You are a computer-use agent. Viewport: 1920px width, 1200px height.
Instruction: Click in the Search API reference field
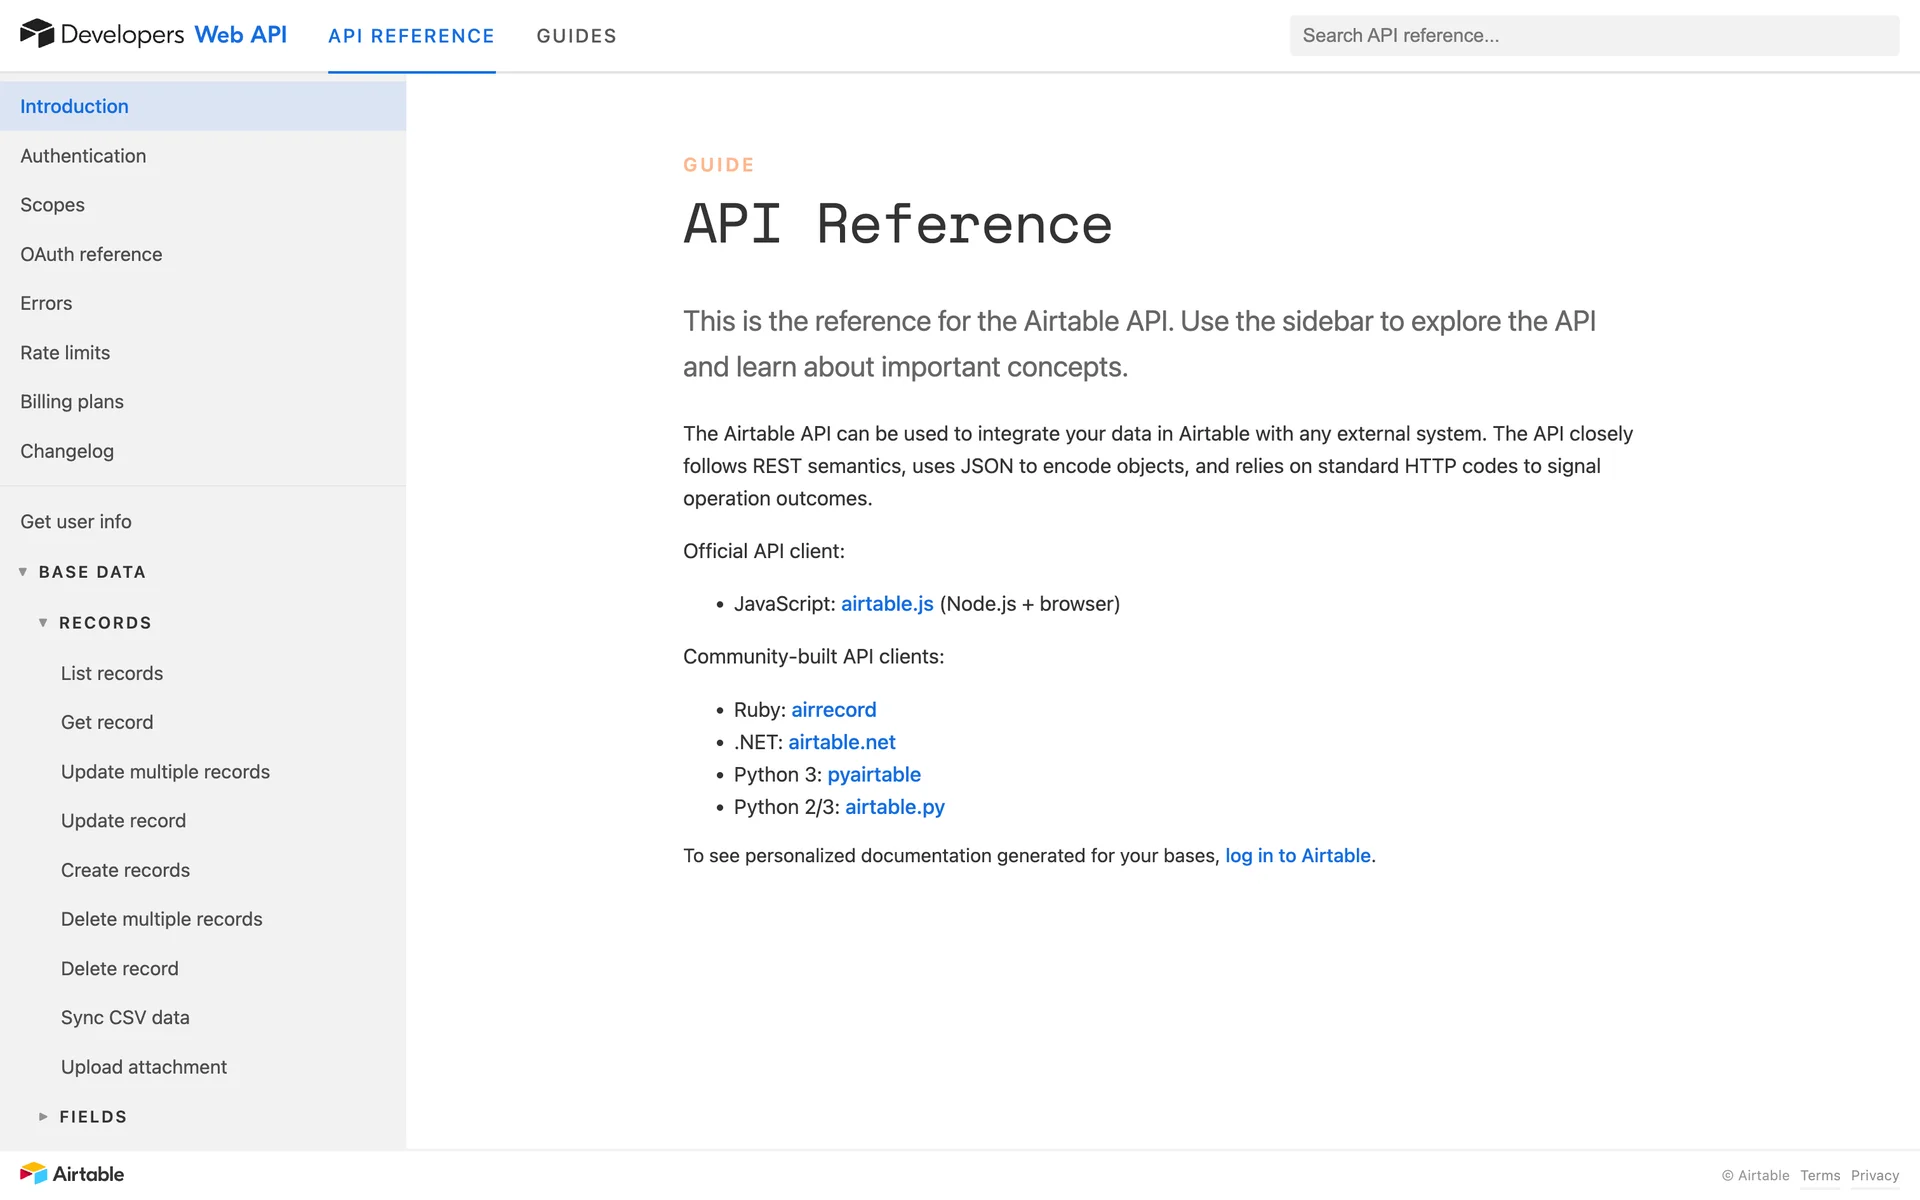pos(1593,36)
